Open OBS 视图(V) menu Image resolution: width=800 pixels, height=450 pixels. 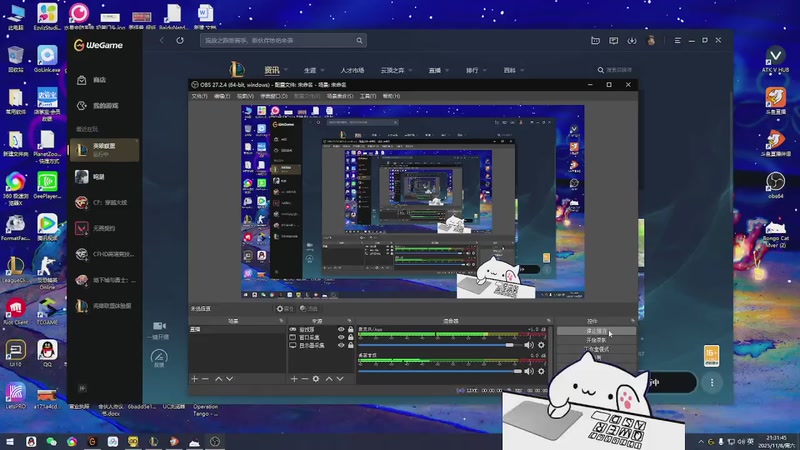(x=245, y=96)
